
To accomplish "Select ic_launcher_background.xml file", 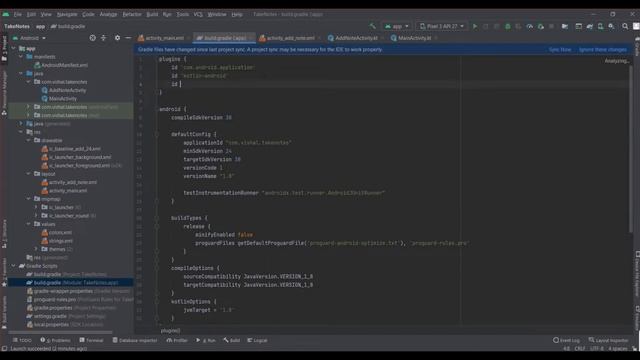I will [x=76, y=157].
